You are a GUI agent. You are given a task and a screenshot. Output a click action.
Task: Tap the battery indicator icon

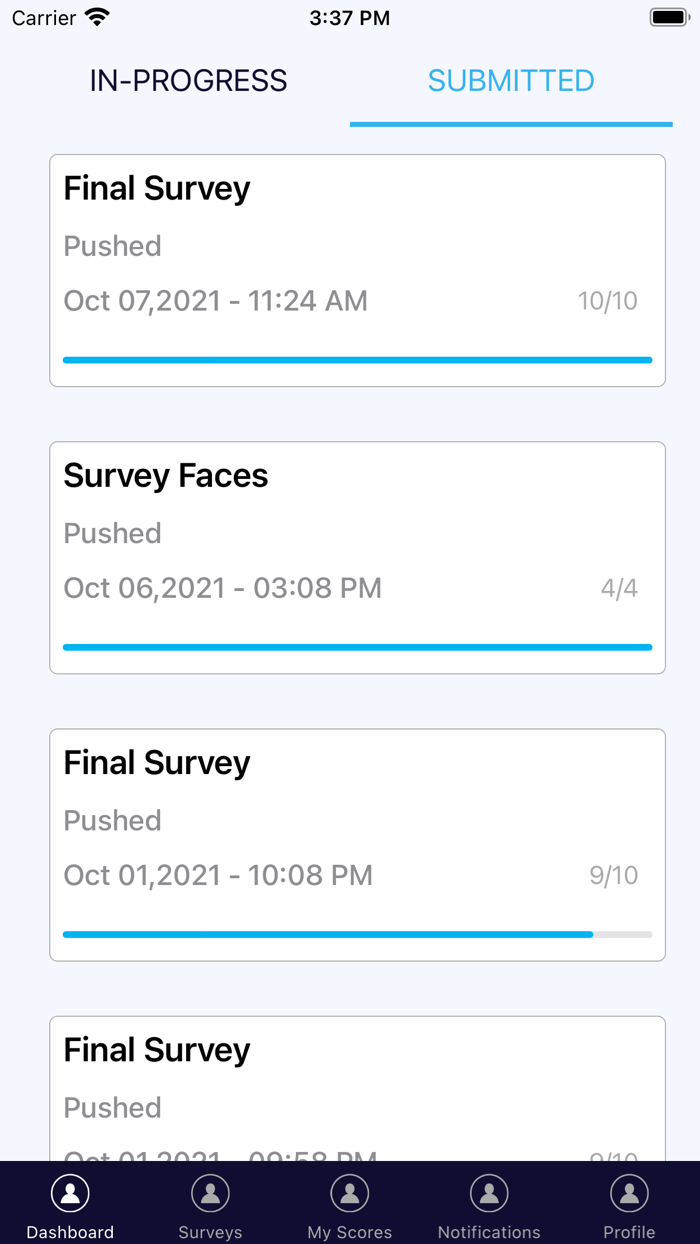[669, 18]
